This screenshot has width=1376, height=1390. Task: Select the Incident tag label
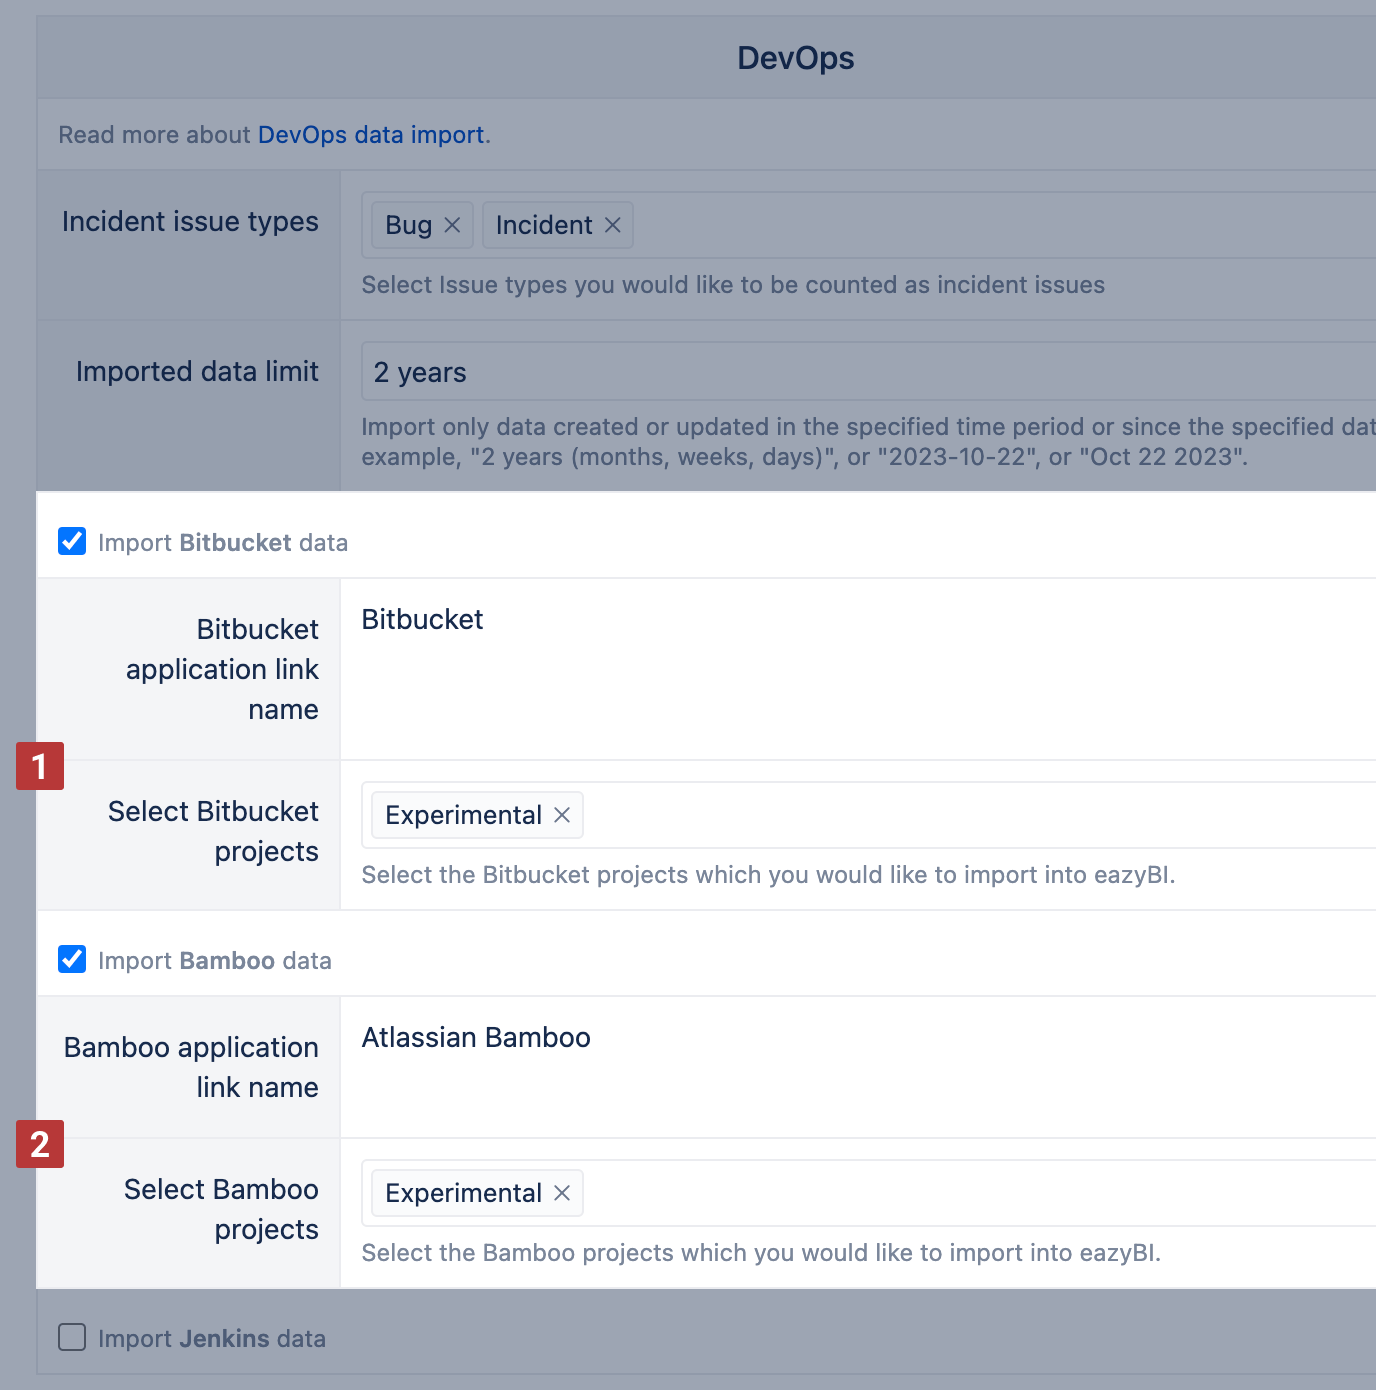[544, 225]
